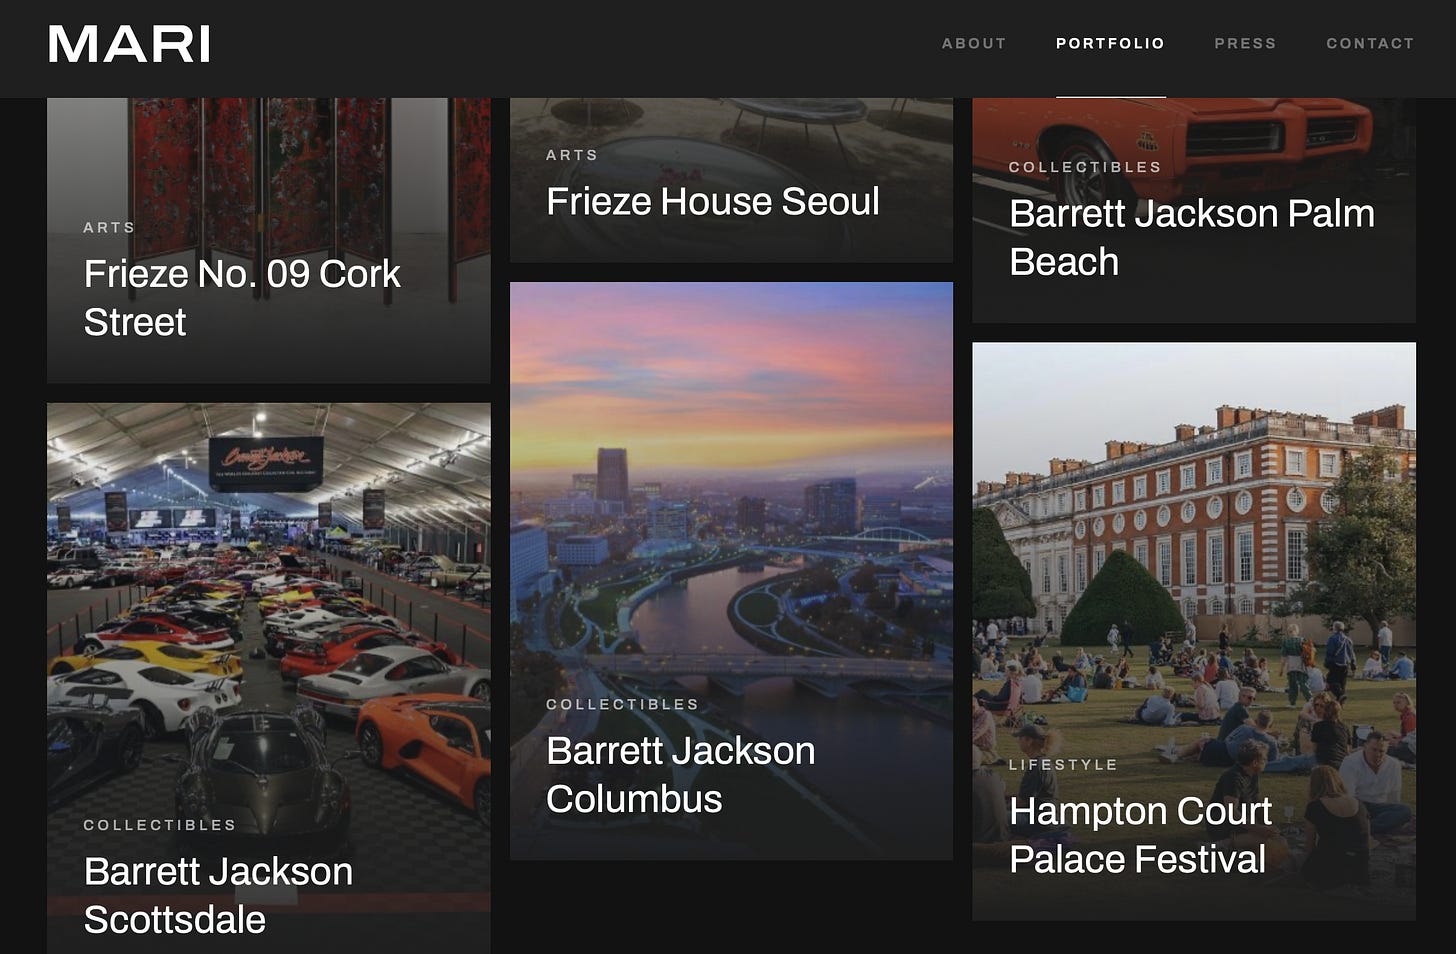Open the Frieze No. 09 Cork Street project
1456x954 pixels.
tap(242, 297)
